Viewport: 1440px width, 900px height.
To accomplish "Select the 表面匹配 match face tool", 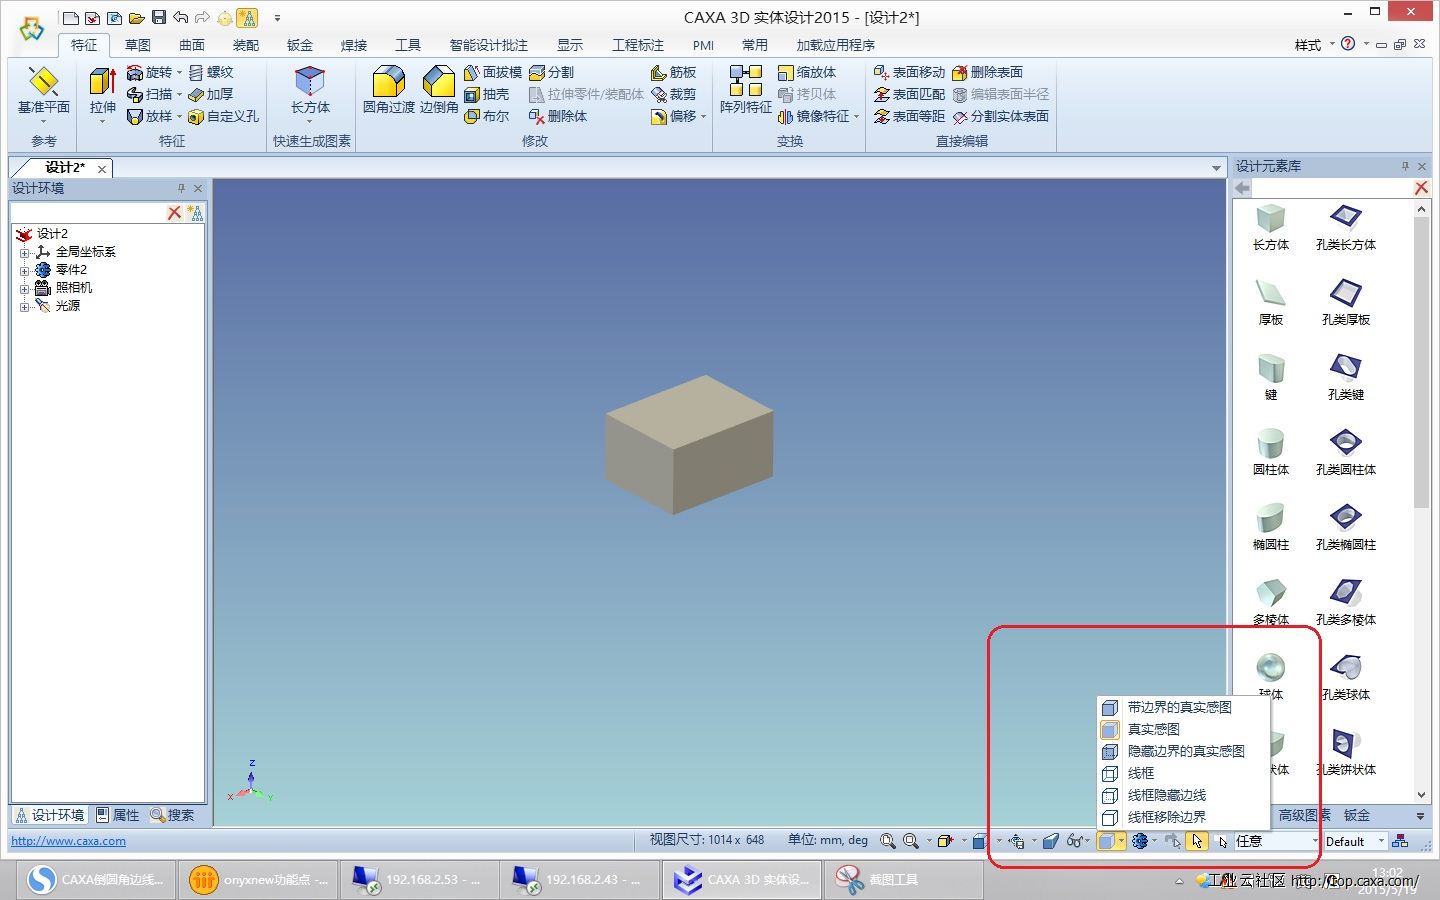I will 909,94.
